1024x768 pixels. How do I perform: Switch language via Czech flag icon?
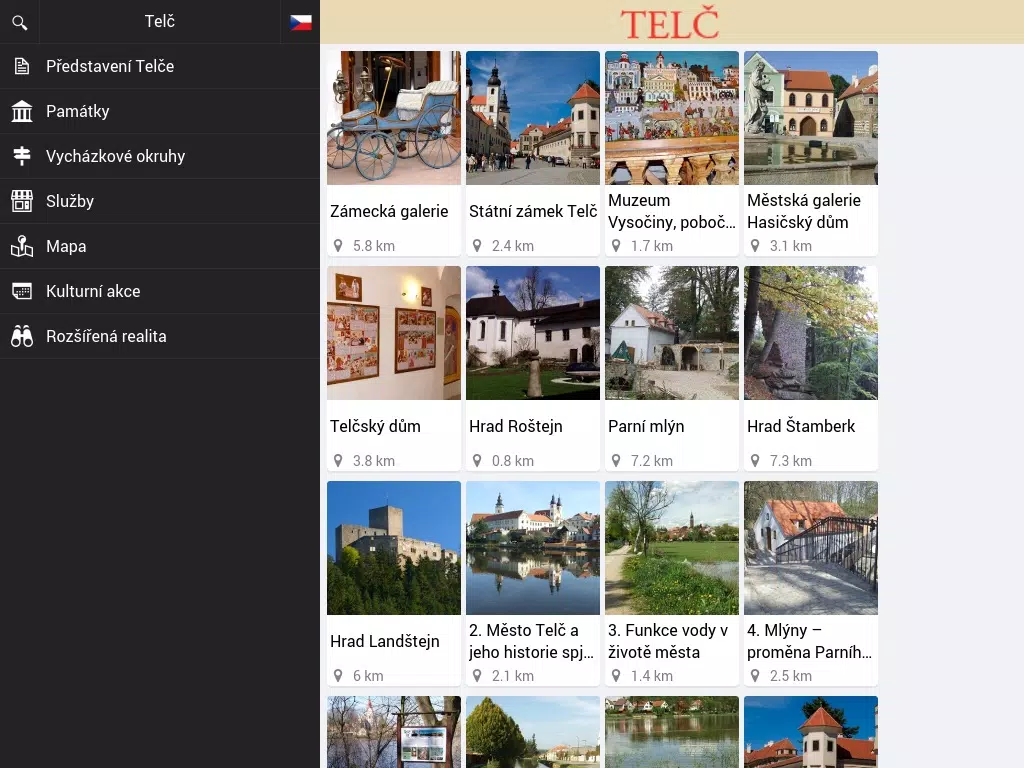click(300, 22)
